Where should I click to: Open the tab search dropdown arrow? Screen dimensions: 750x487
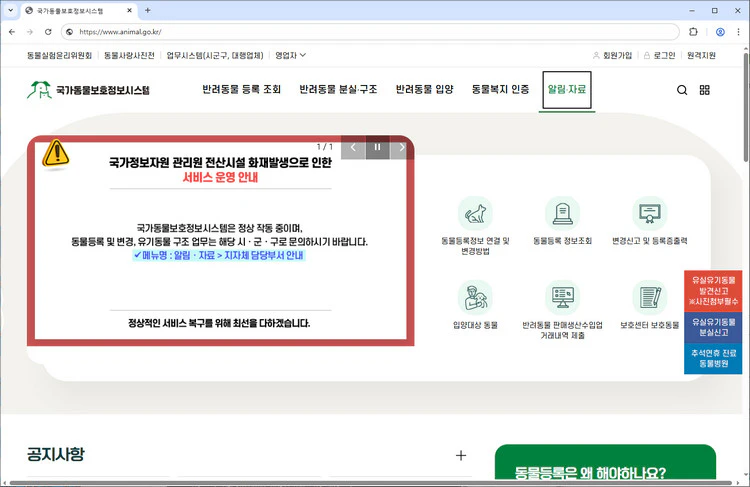click(x=10, y=10)
